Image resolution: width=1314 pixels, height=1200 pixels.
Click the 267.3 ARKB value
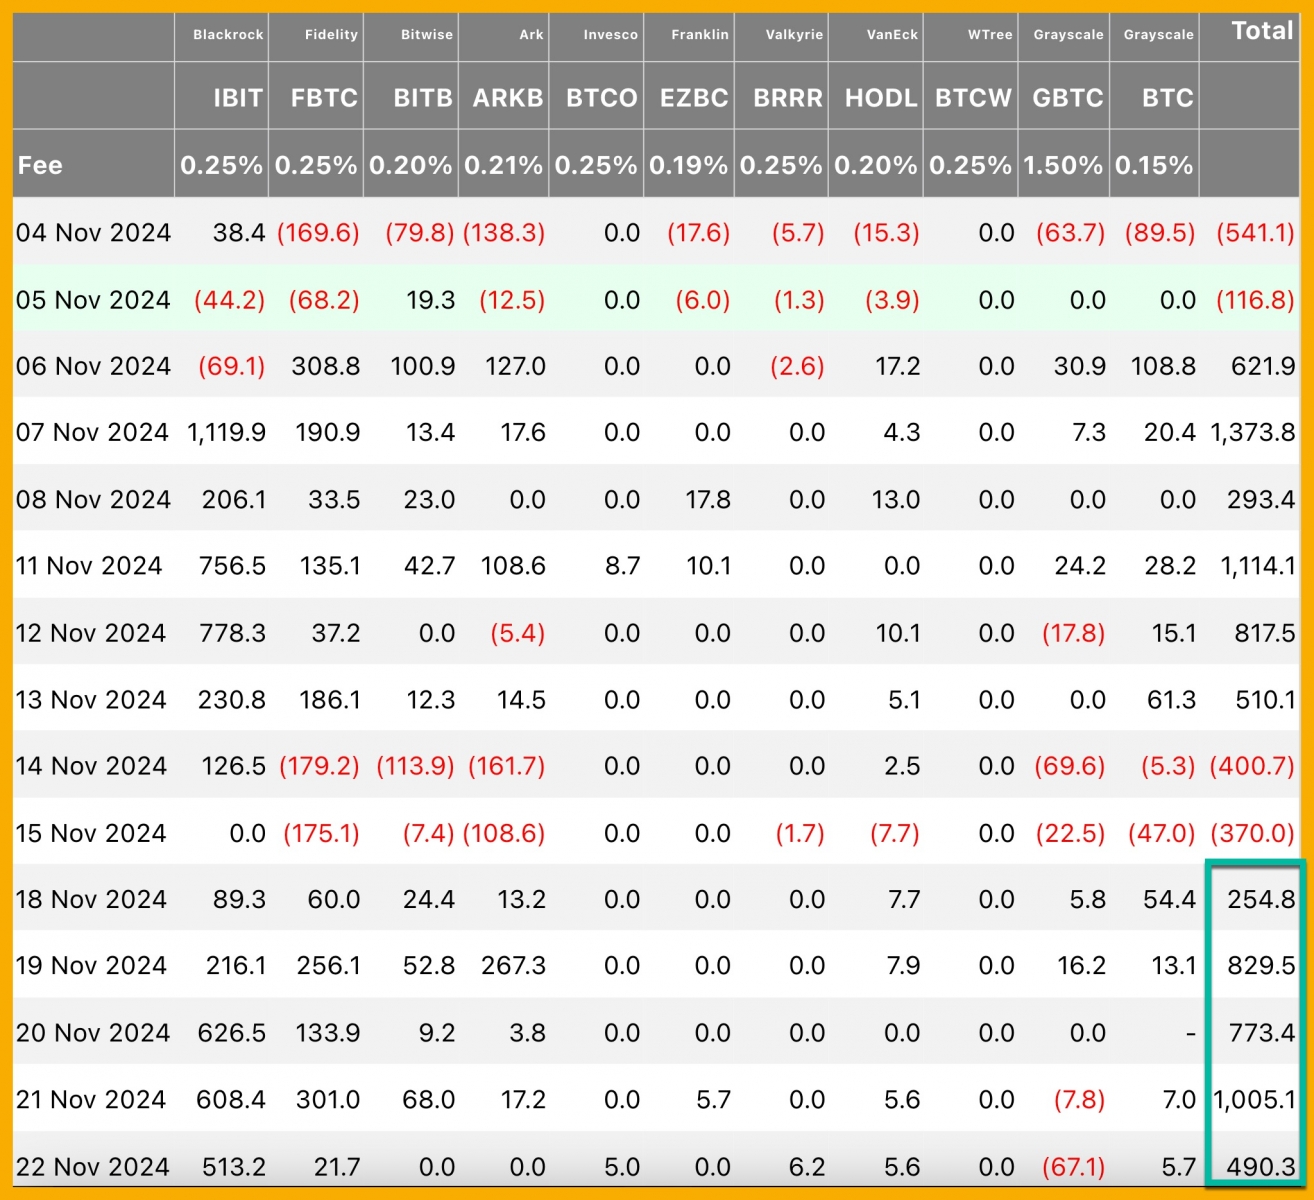coord(513,966)
